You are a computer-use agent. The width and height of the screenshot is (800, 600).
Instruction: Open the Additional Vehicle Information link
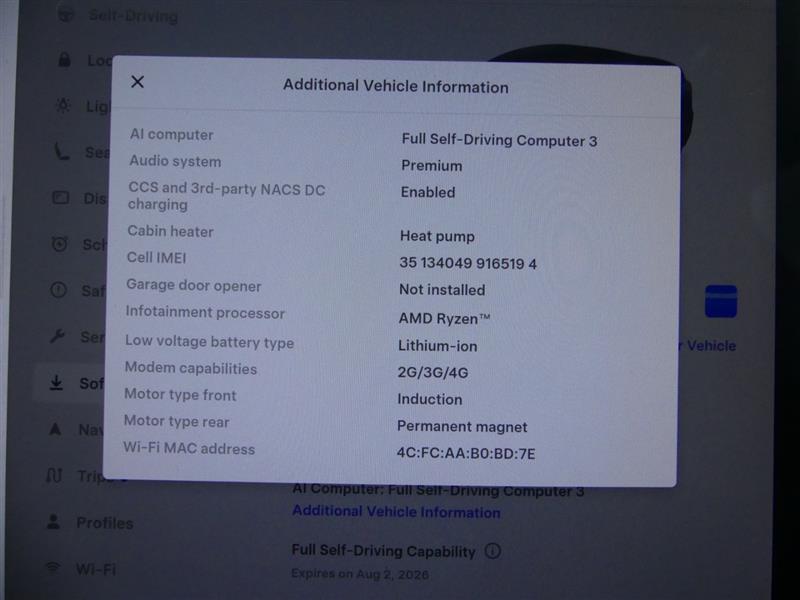click(396, 511)
